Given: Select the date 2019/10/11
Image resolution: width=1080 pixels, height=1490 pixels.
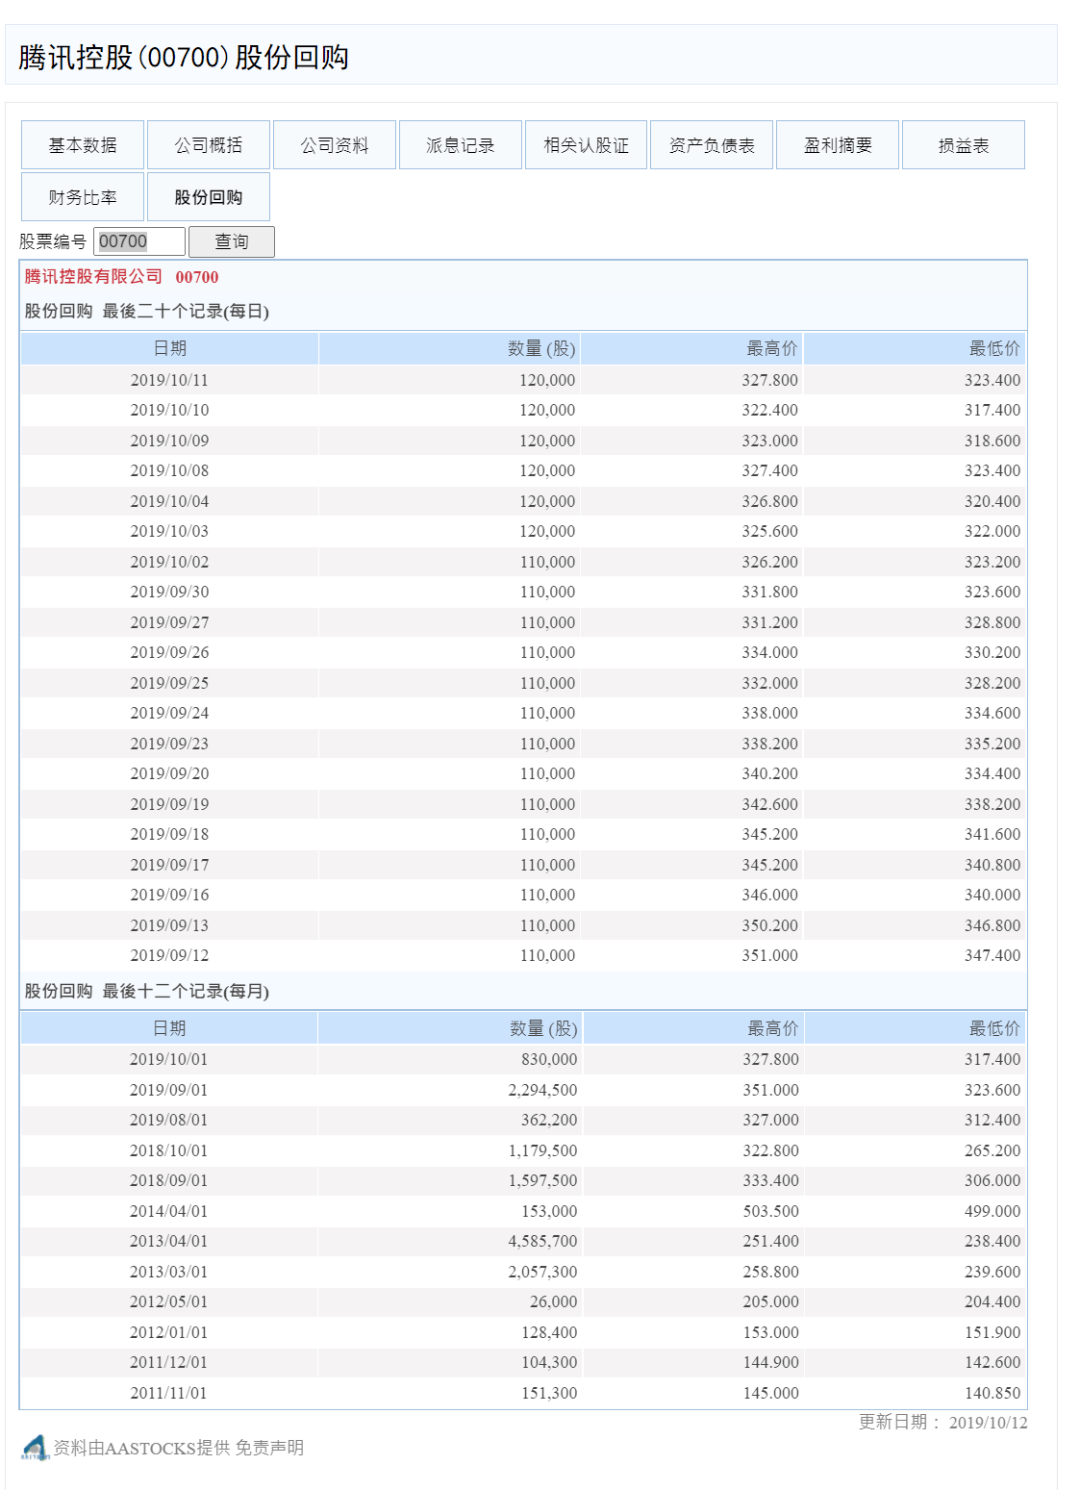Looking at the screenshot, I should (x=170, y=380).
